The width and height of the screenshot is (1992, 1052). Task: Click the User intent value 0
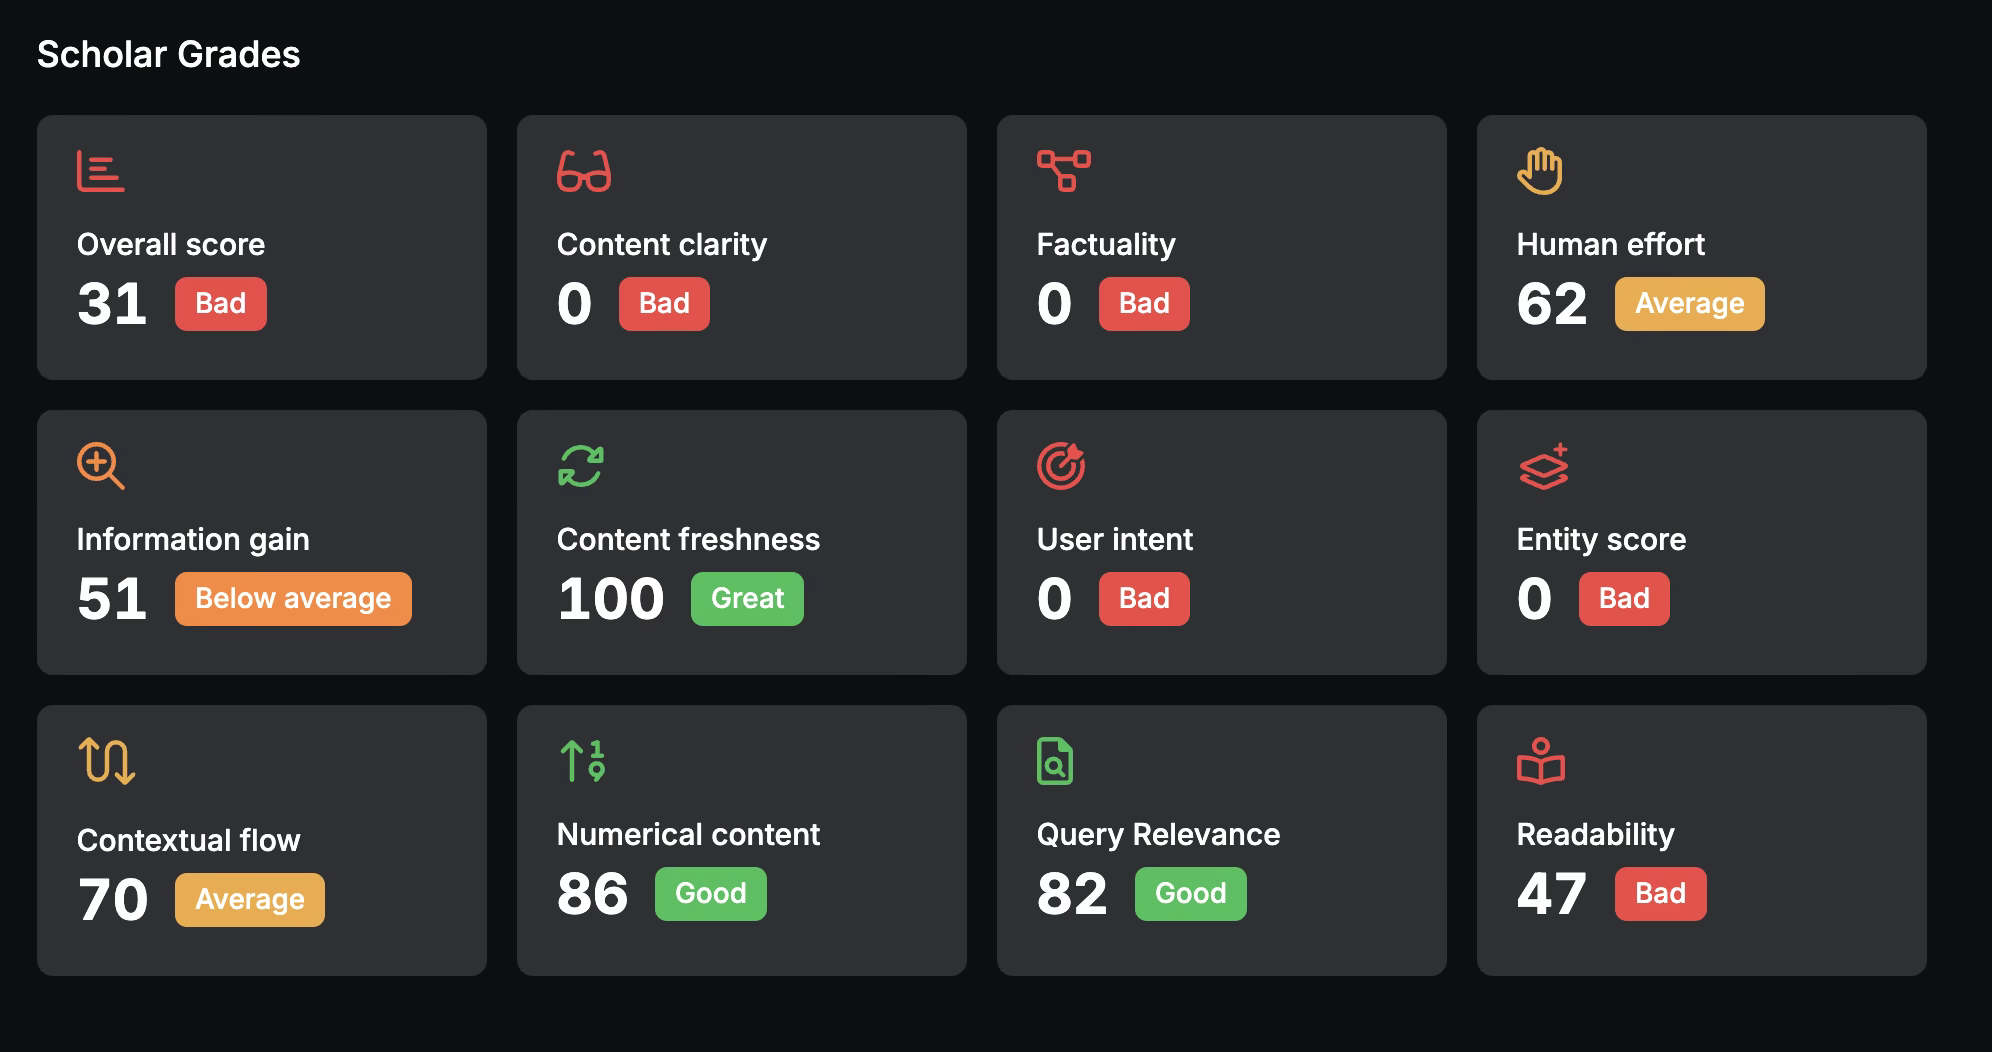(x=1055, y=599)
